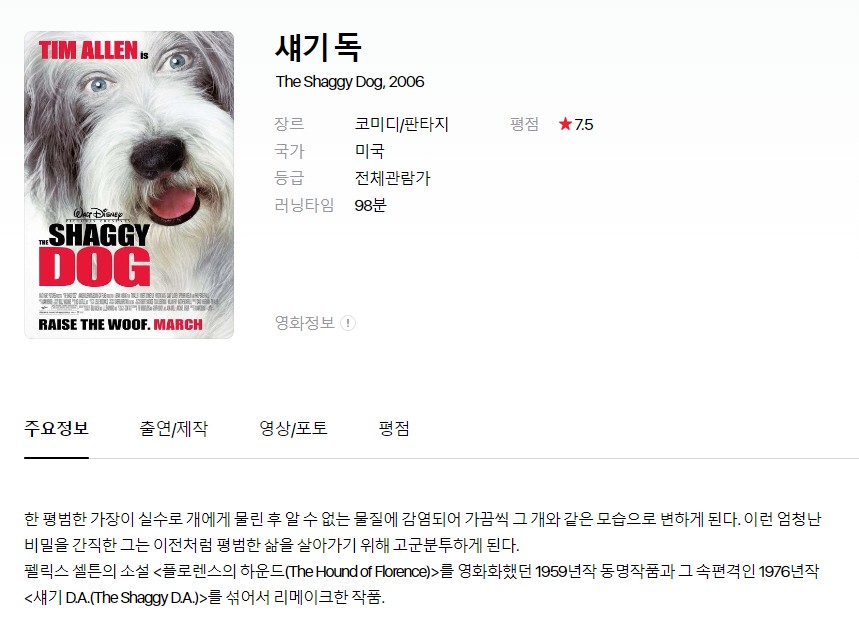Click the red star rating icon

coord(565,124)
